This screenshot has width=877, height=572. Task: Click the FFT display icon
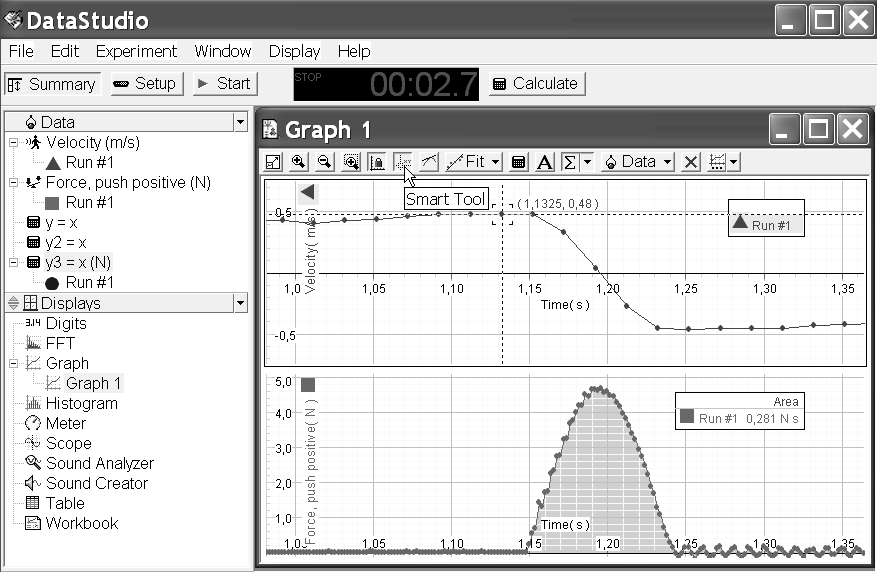[34, 343]
